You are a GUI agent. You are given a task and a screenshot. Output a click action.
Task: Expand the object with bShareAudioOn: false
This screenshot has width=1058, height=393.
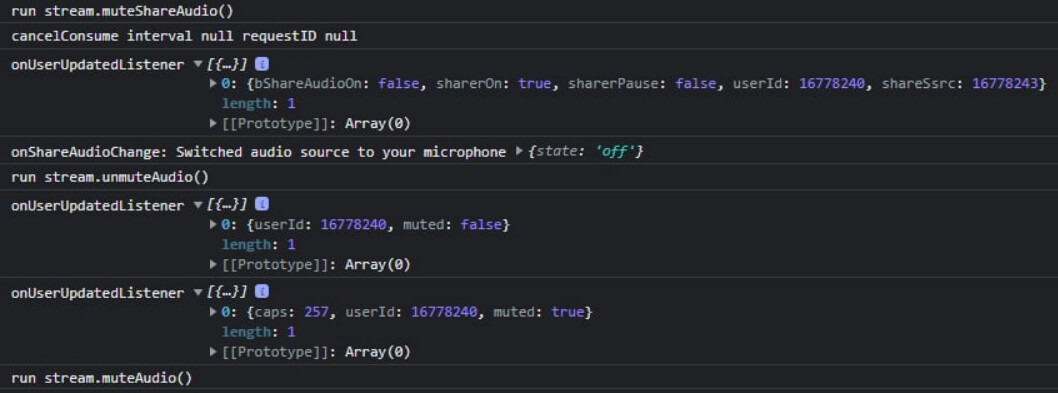tap(214, 84)
